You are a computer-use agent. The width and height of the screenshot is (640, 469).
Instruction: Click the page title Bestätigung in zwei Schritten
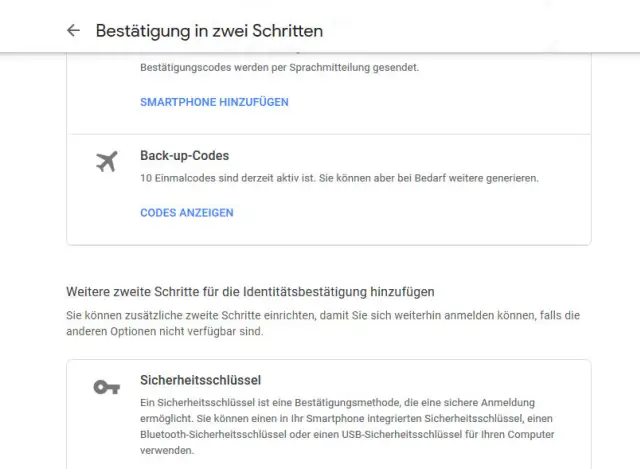pos(209,31)
